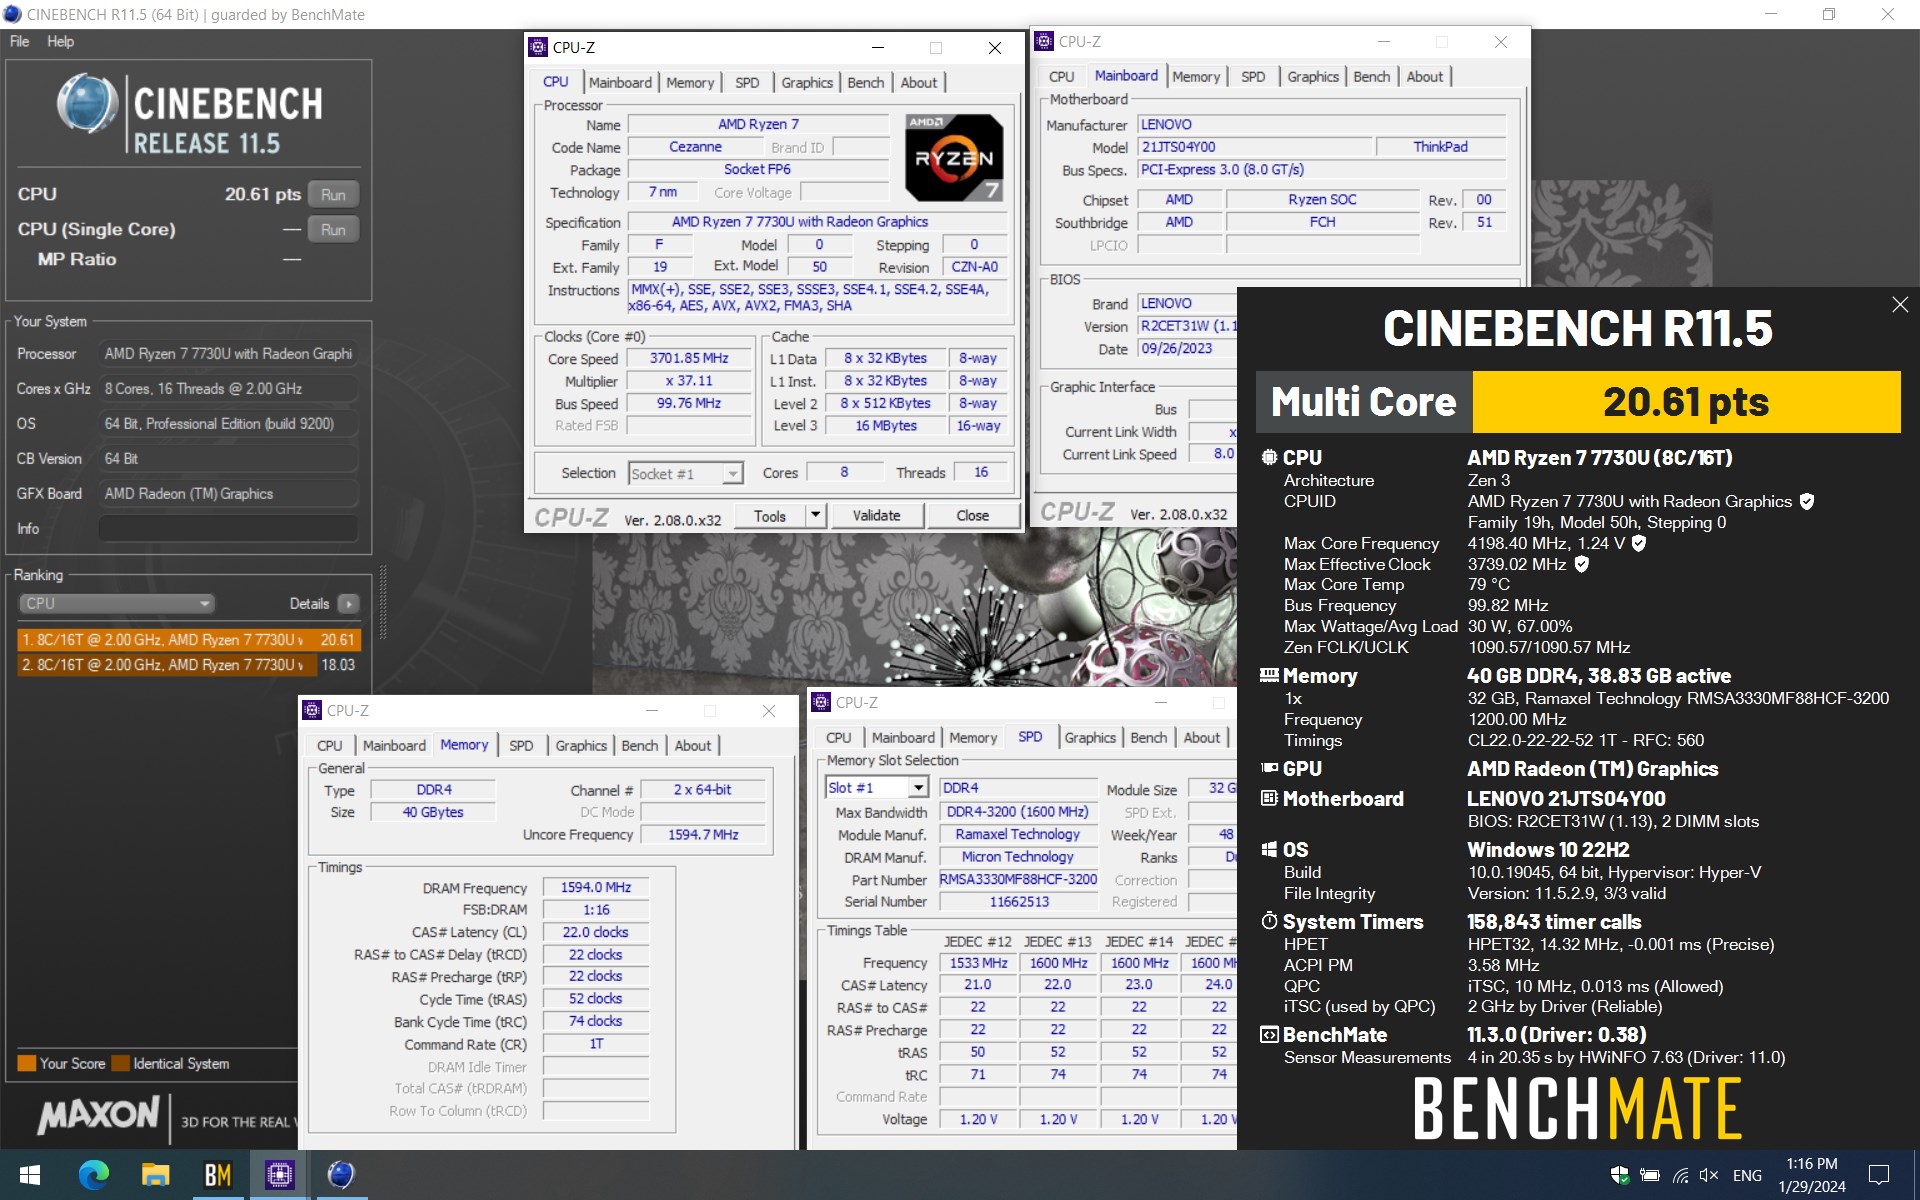
Task: Open the Bench tab in the CPU-Z CPU window
Action: 865,83
